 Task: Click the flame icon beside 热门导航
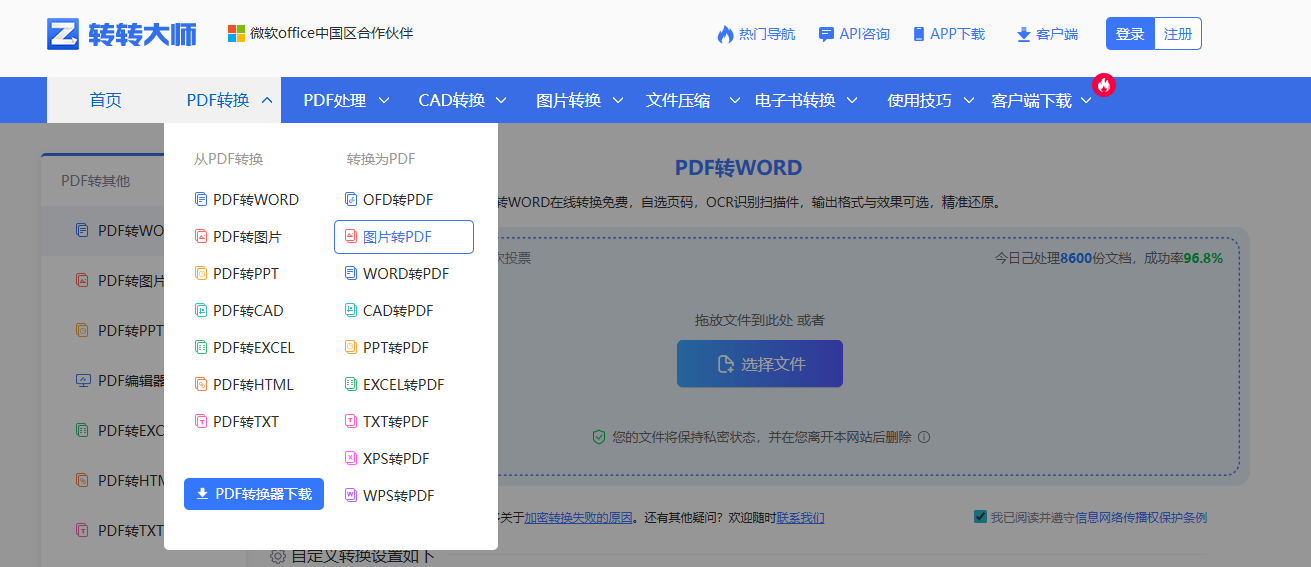pos(725,34)
